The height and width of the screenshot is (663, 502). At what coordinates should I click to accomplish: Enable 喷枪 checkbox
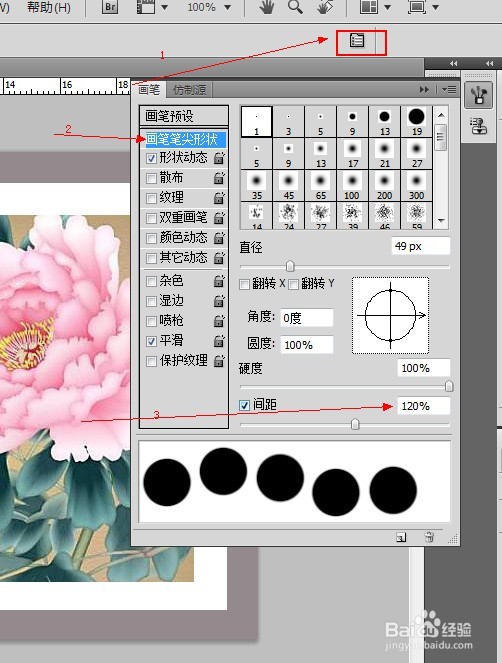[151, 321]
